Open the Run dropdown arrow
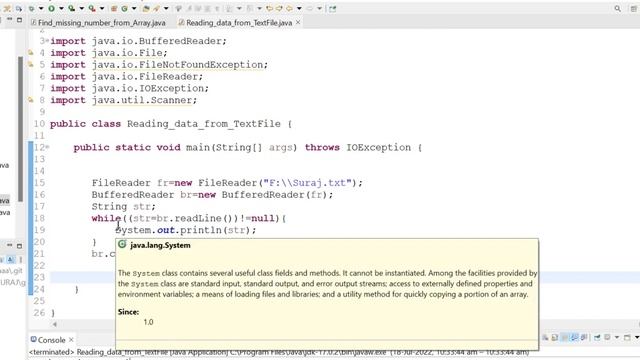This screenshot has width=640, height=360. pyautogui.click(x=61, y=8)
